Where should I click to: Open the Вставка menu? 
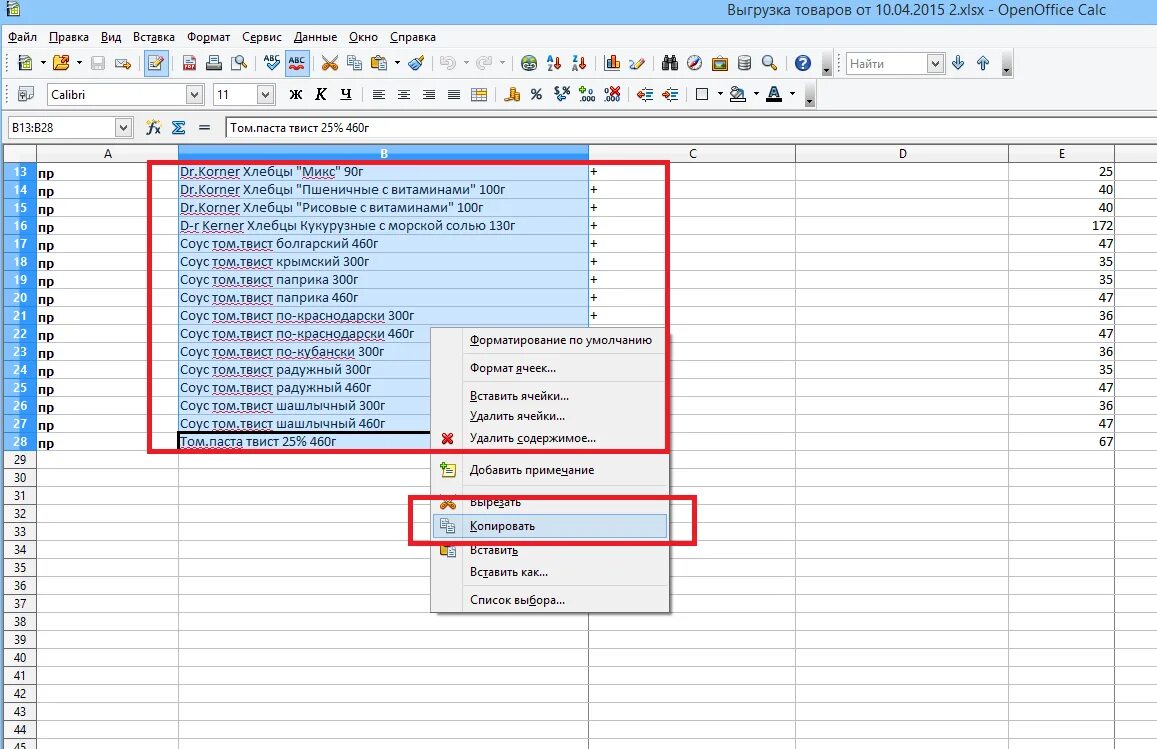pyautogui.click(x=153, y=37)
